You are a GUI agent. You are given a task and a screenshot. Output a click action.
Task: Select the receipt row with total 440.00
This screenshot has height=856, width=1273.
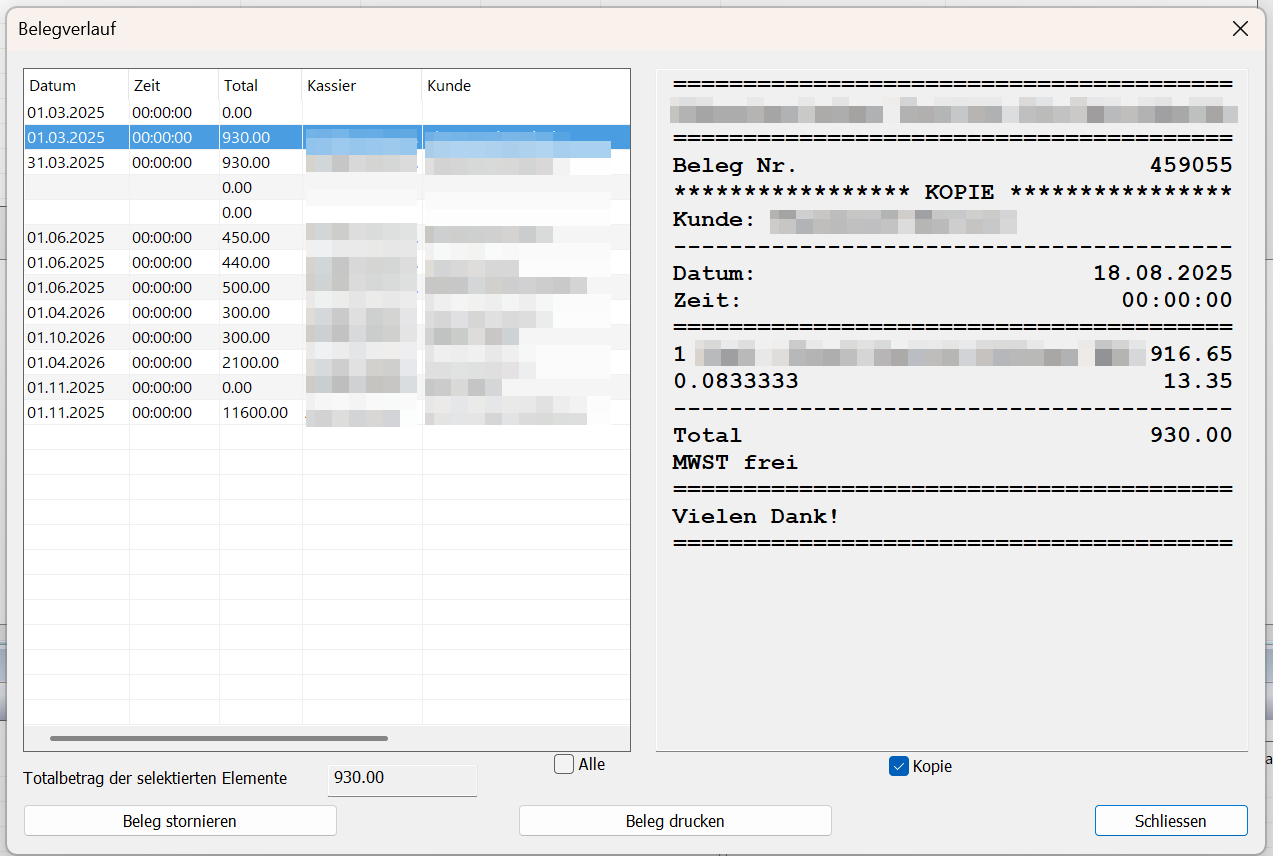click(327, 262)
